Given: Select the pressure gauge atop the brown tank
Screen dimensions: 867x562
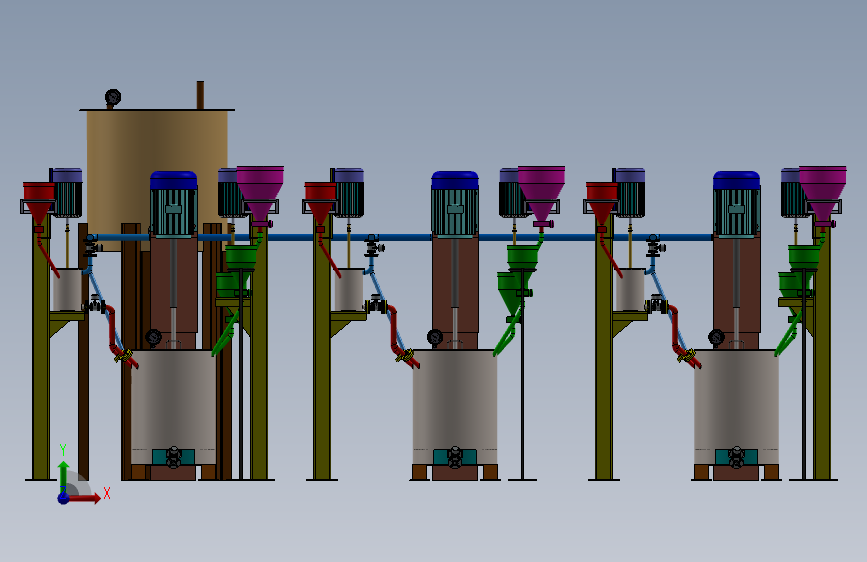Looking at the screenshot, I should tap(113, 98).
